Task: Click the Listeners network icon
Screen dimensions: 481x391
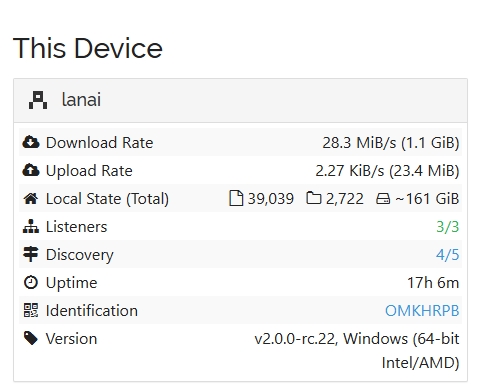Action: [31, 227]
